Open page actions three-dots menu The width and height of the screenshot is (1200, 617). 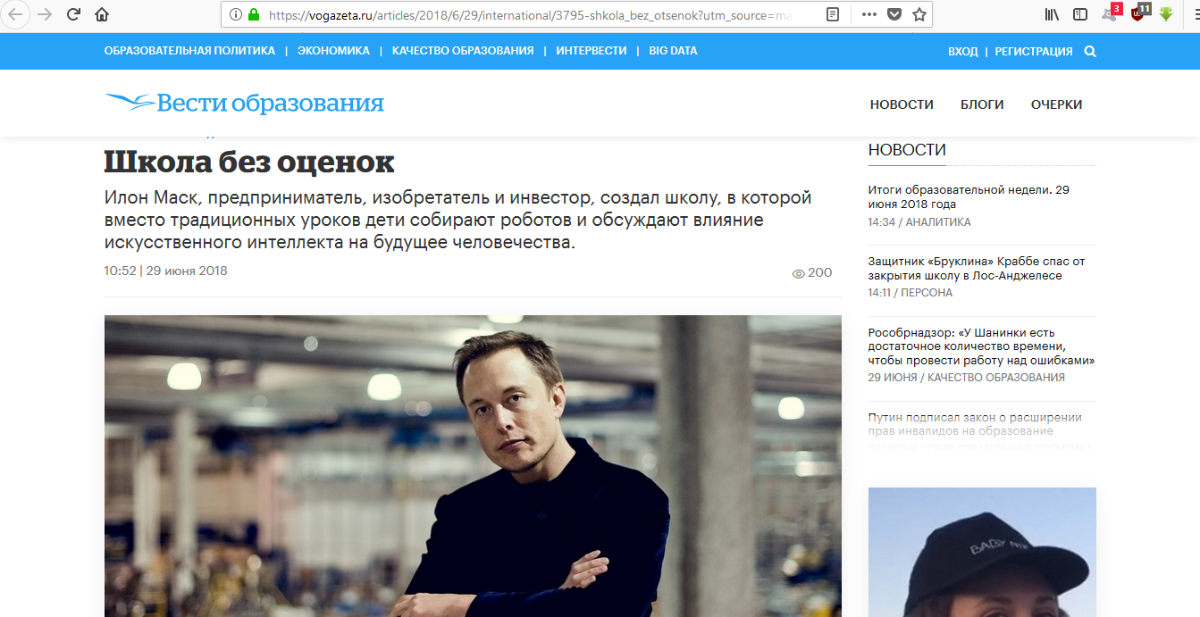pos(868,15)
